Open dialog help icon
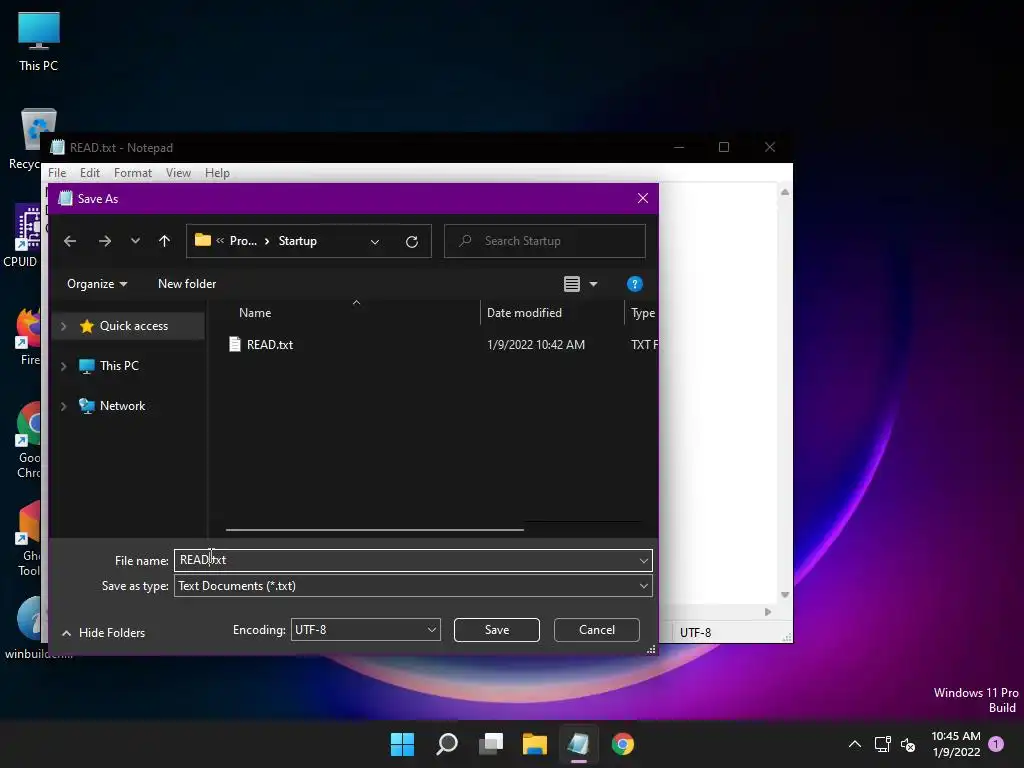Screen dimensions: 1024x768 635,284
